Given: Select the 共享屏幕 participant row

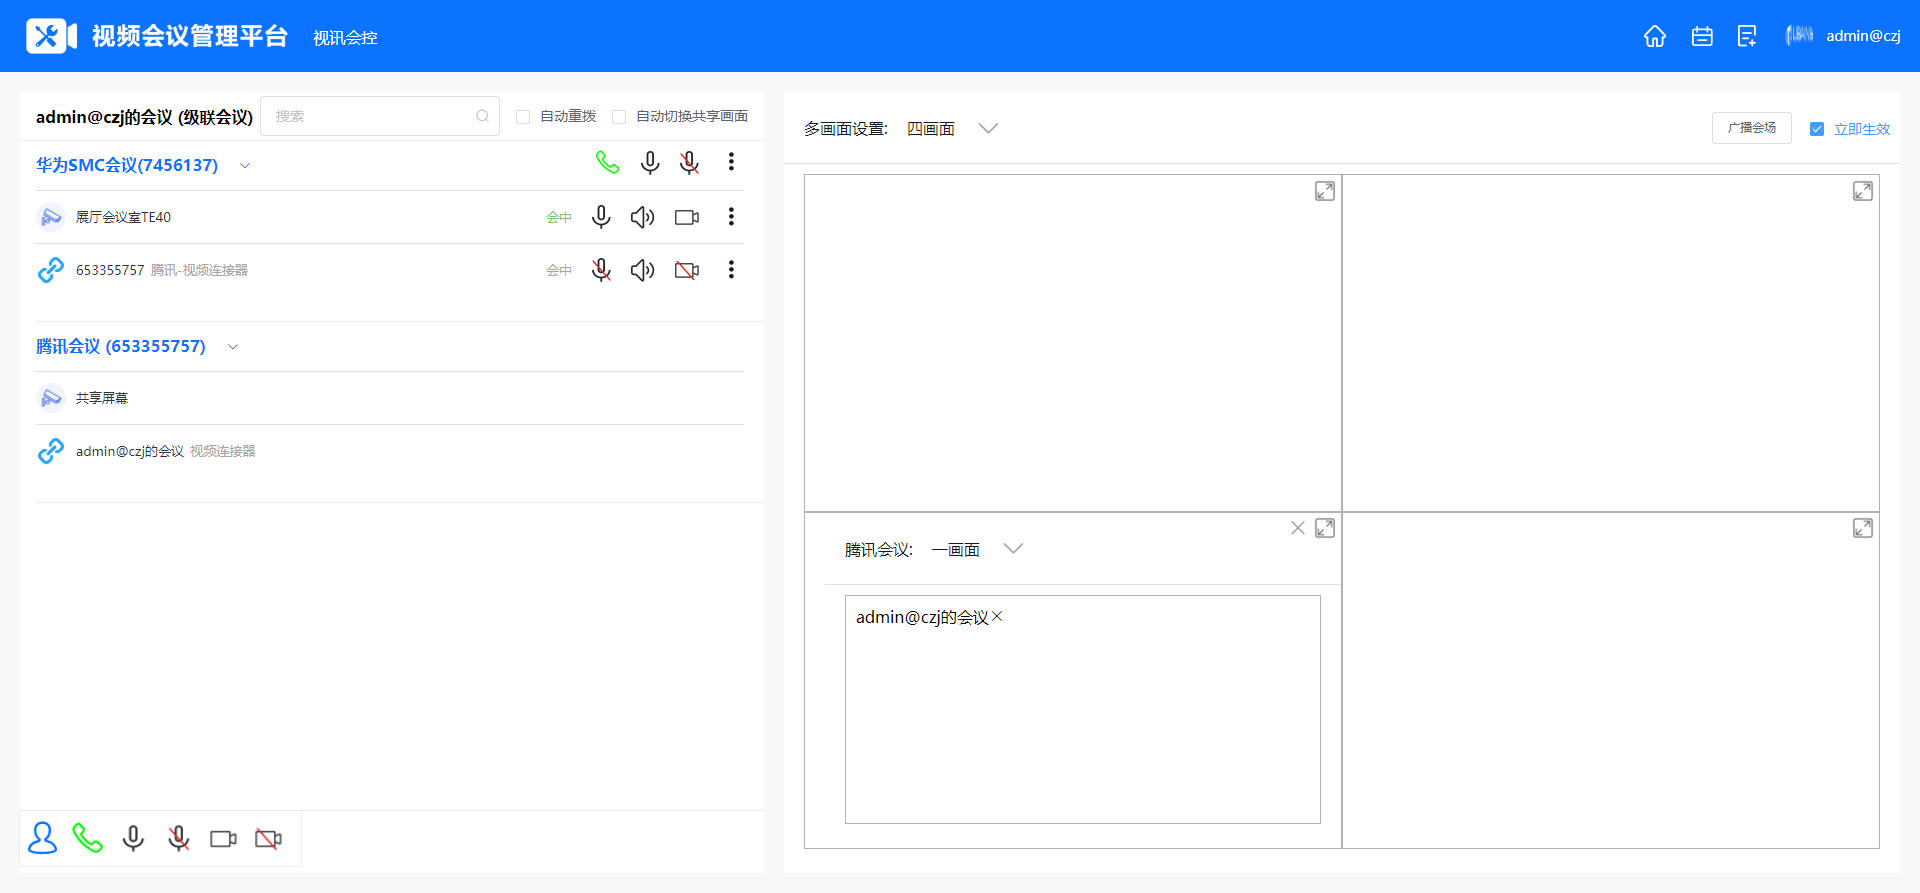Looking at the screenshot, I should coord(390,398).
